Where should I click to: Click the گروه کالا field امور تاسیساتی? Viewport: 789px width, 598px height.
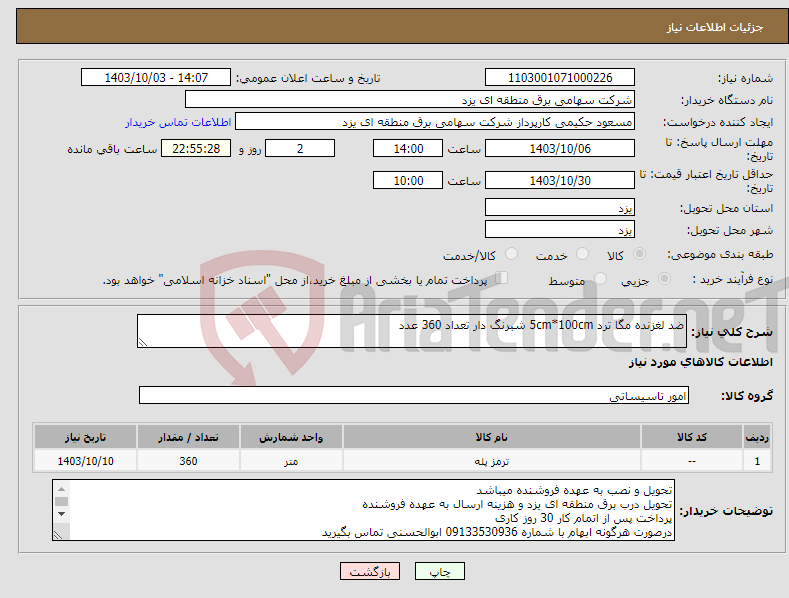coord(414,396)
